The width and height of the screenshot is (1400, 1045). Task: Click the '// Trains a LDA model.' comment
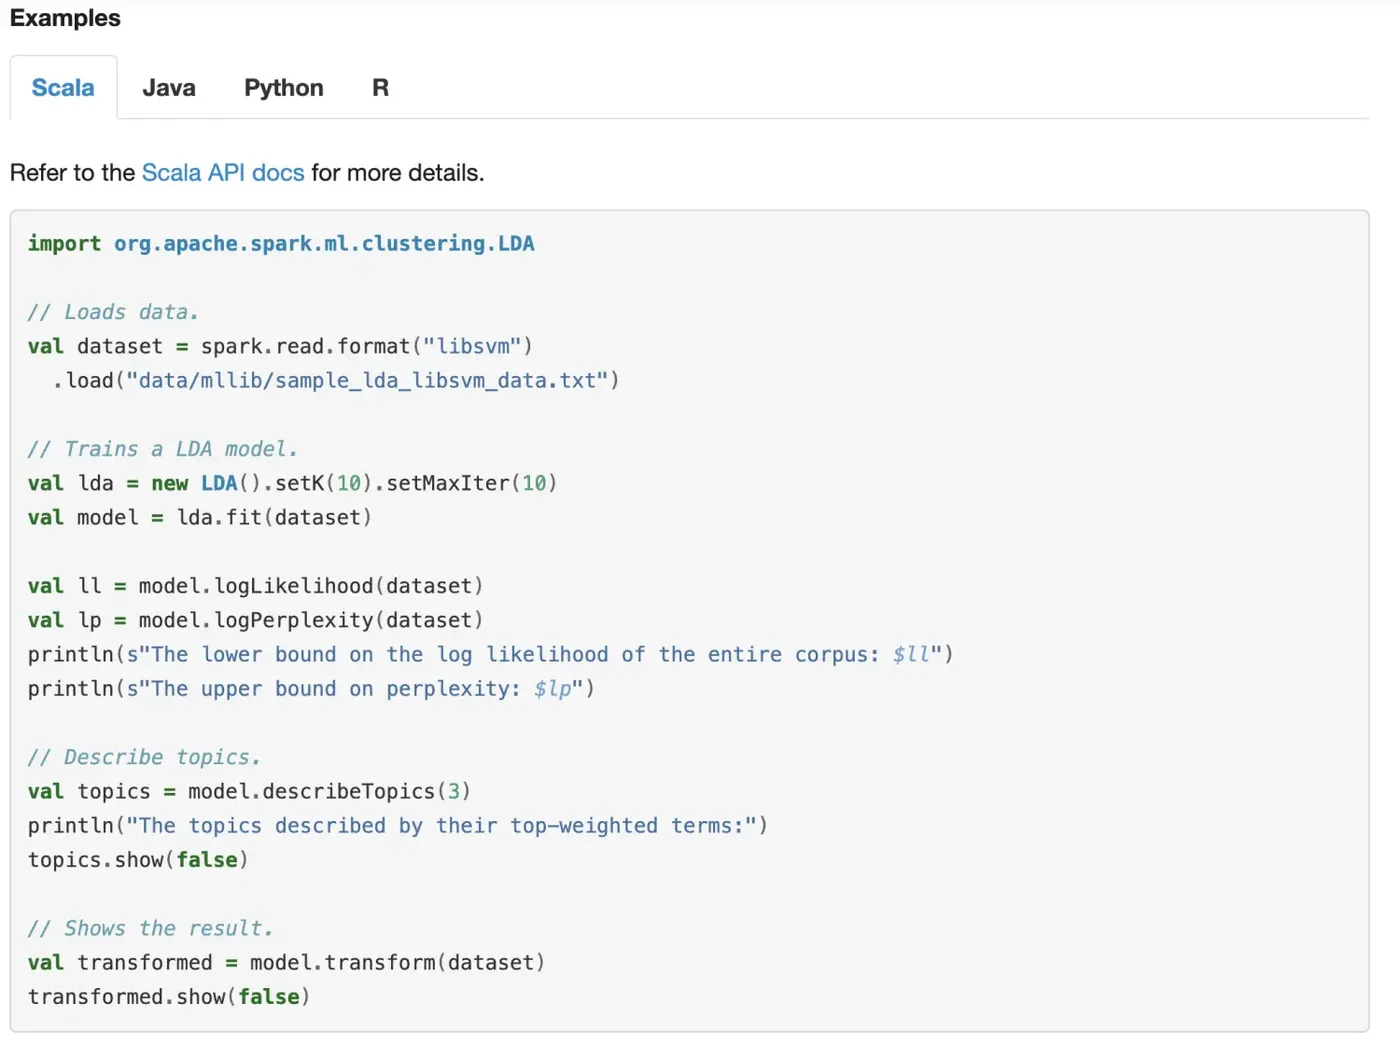162,449
